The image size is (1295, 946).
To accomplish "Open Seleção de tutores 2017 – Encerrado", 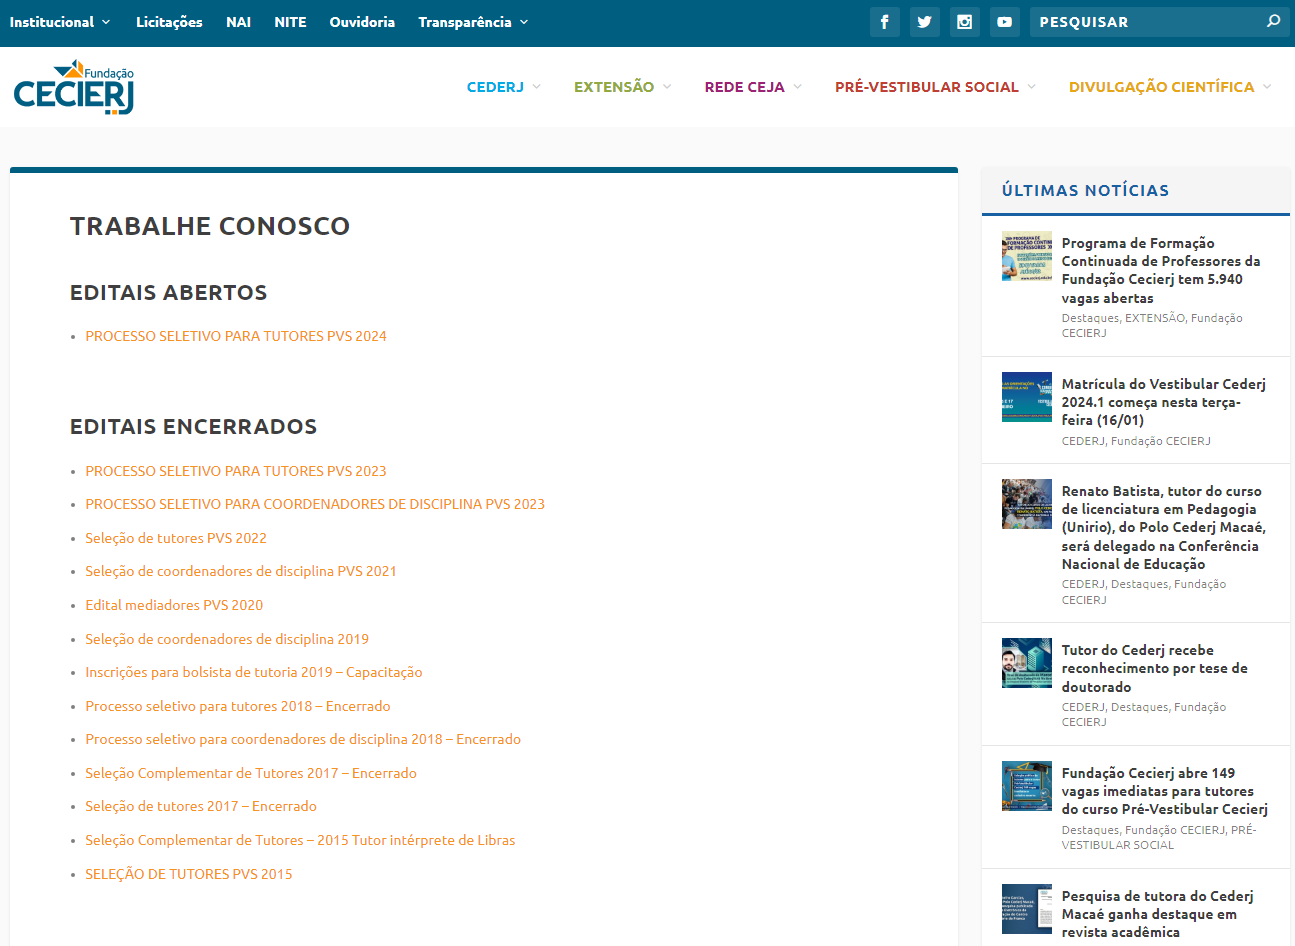I will pyautogui.click(x=201, y=806).
